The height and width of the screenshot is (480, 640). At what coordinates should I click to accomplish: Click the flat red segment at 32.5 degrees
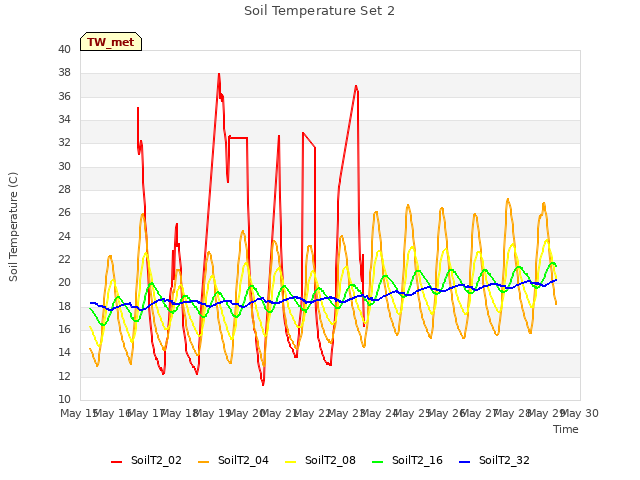[238, 138]
